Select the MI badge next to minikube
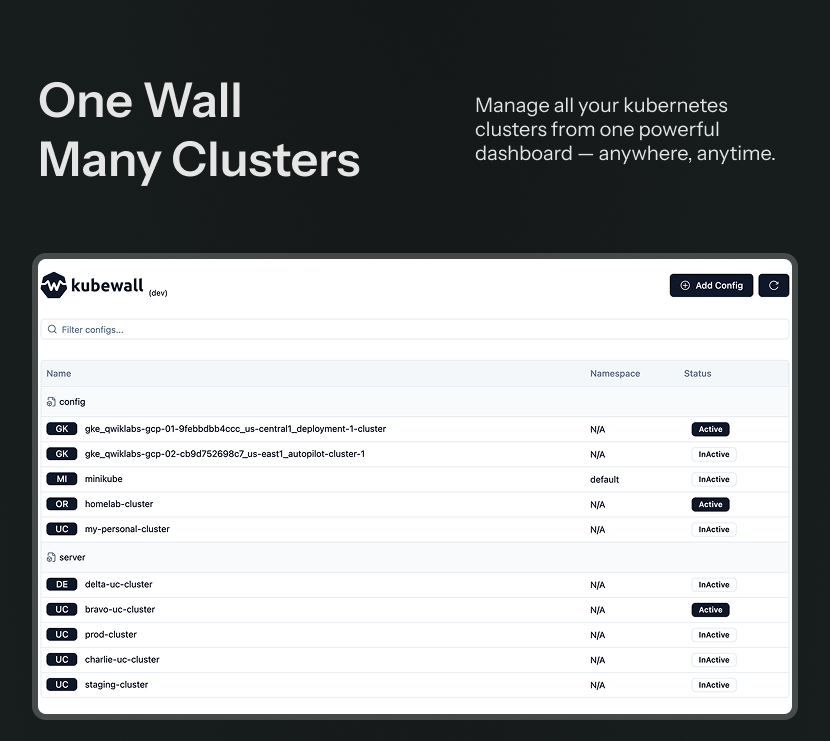This screenshot has width=830, height=741. coord(61,478)
